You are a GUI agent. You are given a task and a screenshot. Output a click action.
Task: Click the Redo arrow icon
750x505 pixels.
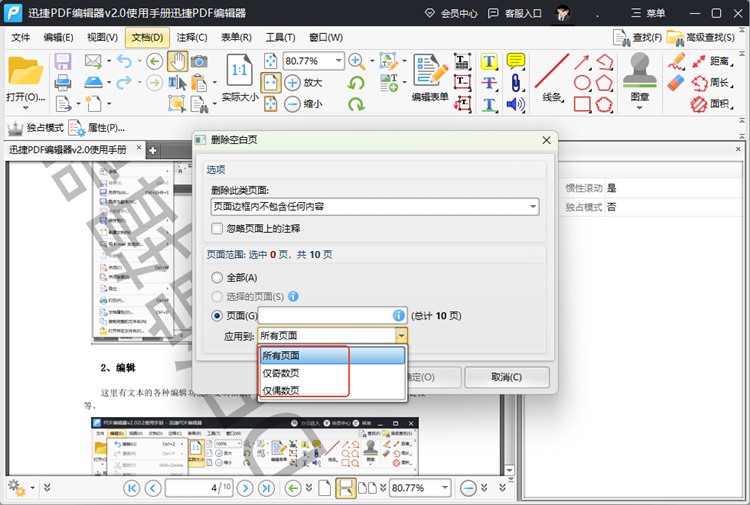click(124, 83)
